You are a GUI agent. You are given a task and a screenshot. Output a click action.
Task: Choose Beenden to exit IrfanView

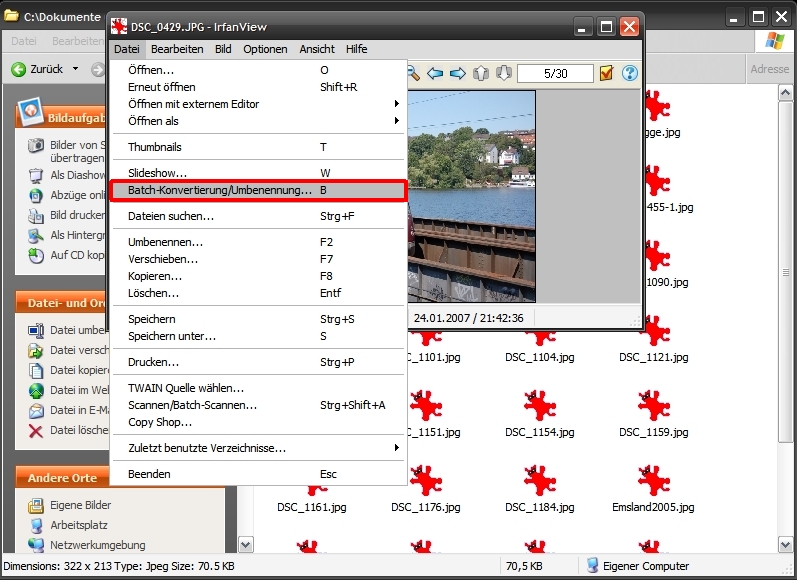(259, 474)
